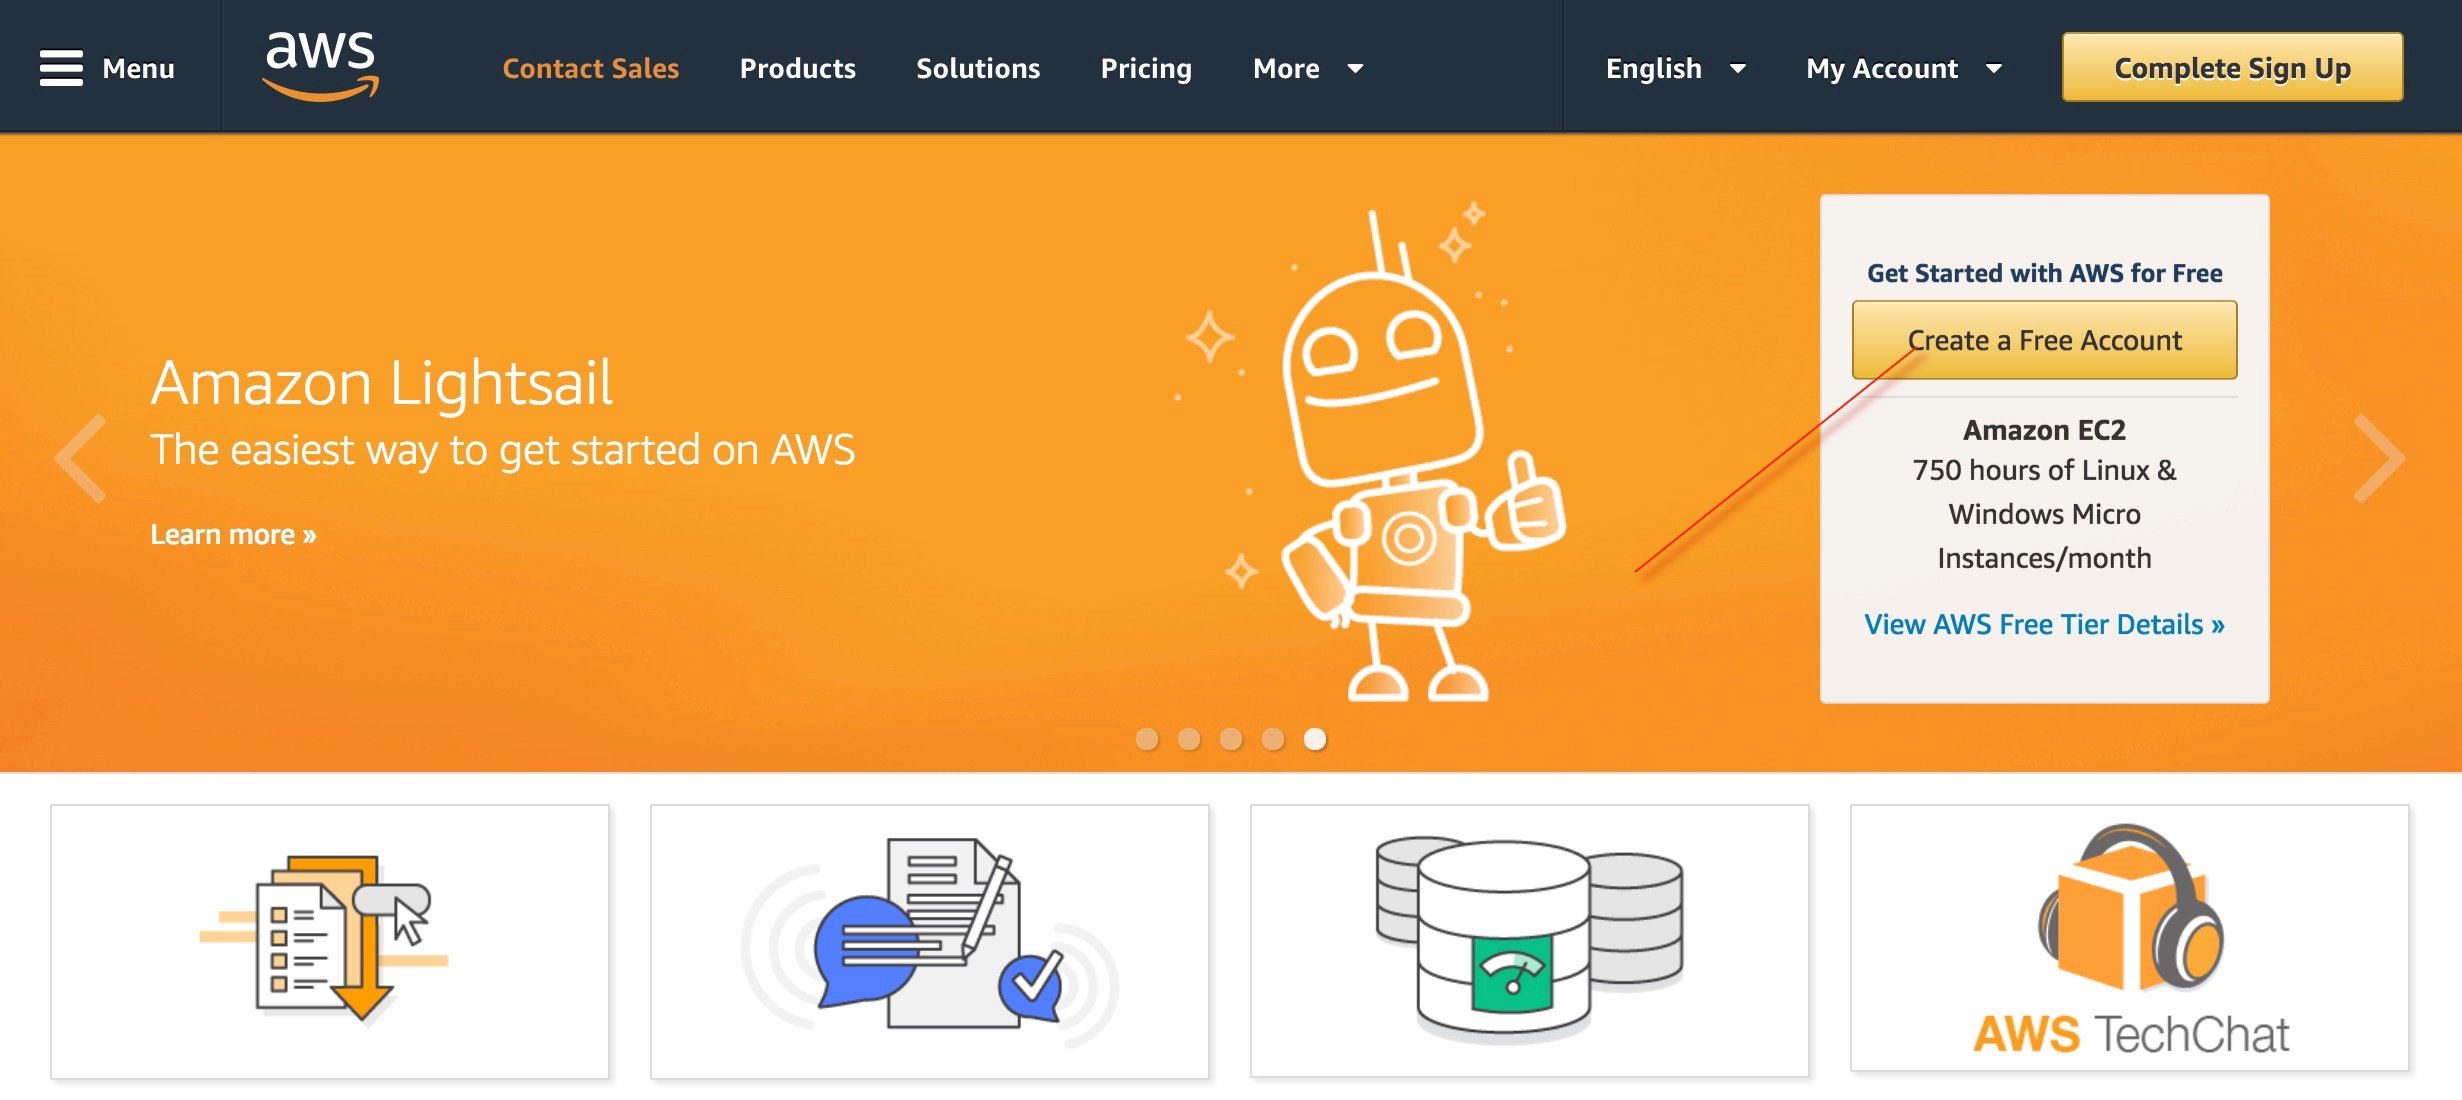Go to the Pricing menu item
2462x1100 pixels.
1146,68
